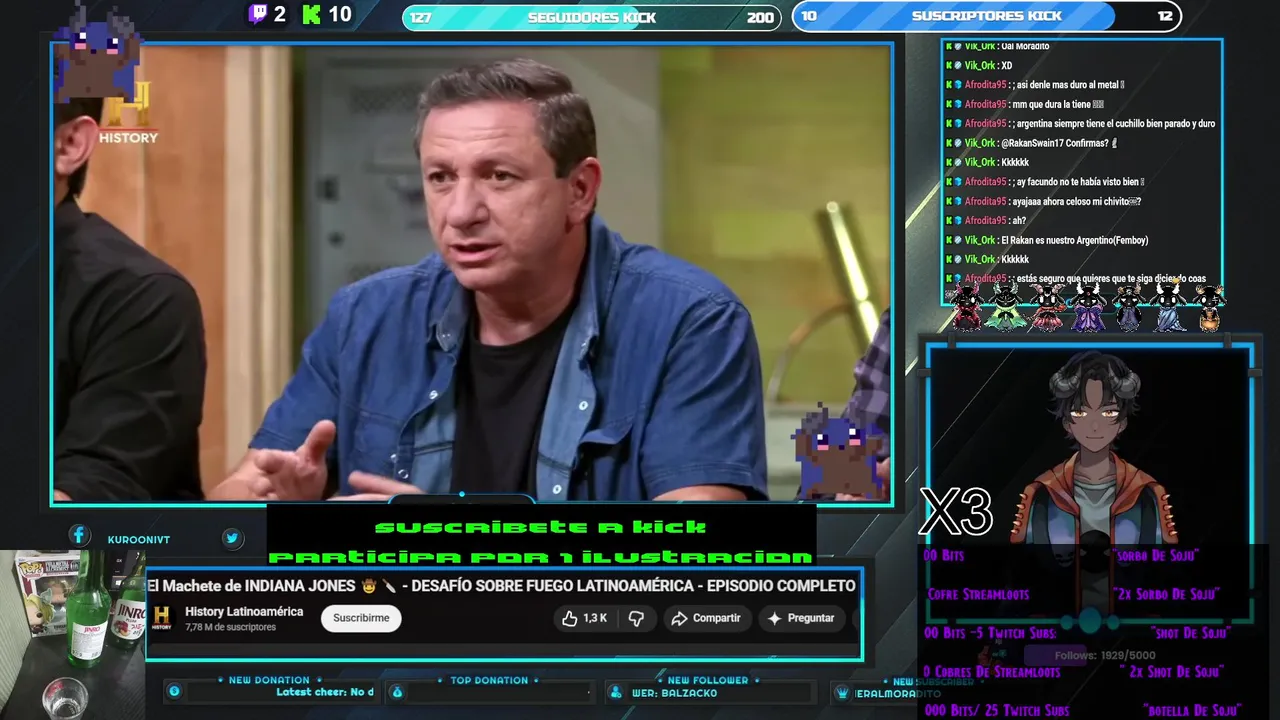Open the History Latinoamérica channel avatar
The height and width of the screenshot is (720, 1280).
coord(162,617)
